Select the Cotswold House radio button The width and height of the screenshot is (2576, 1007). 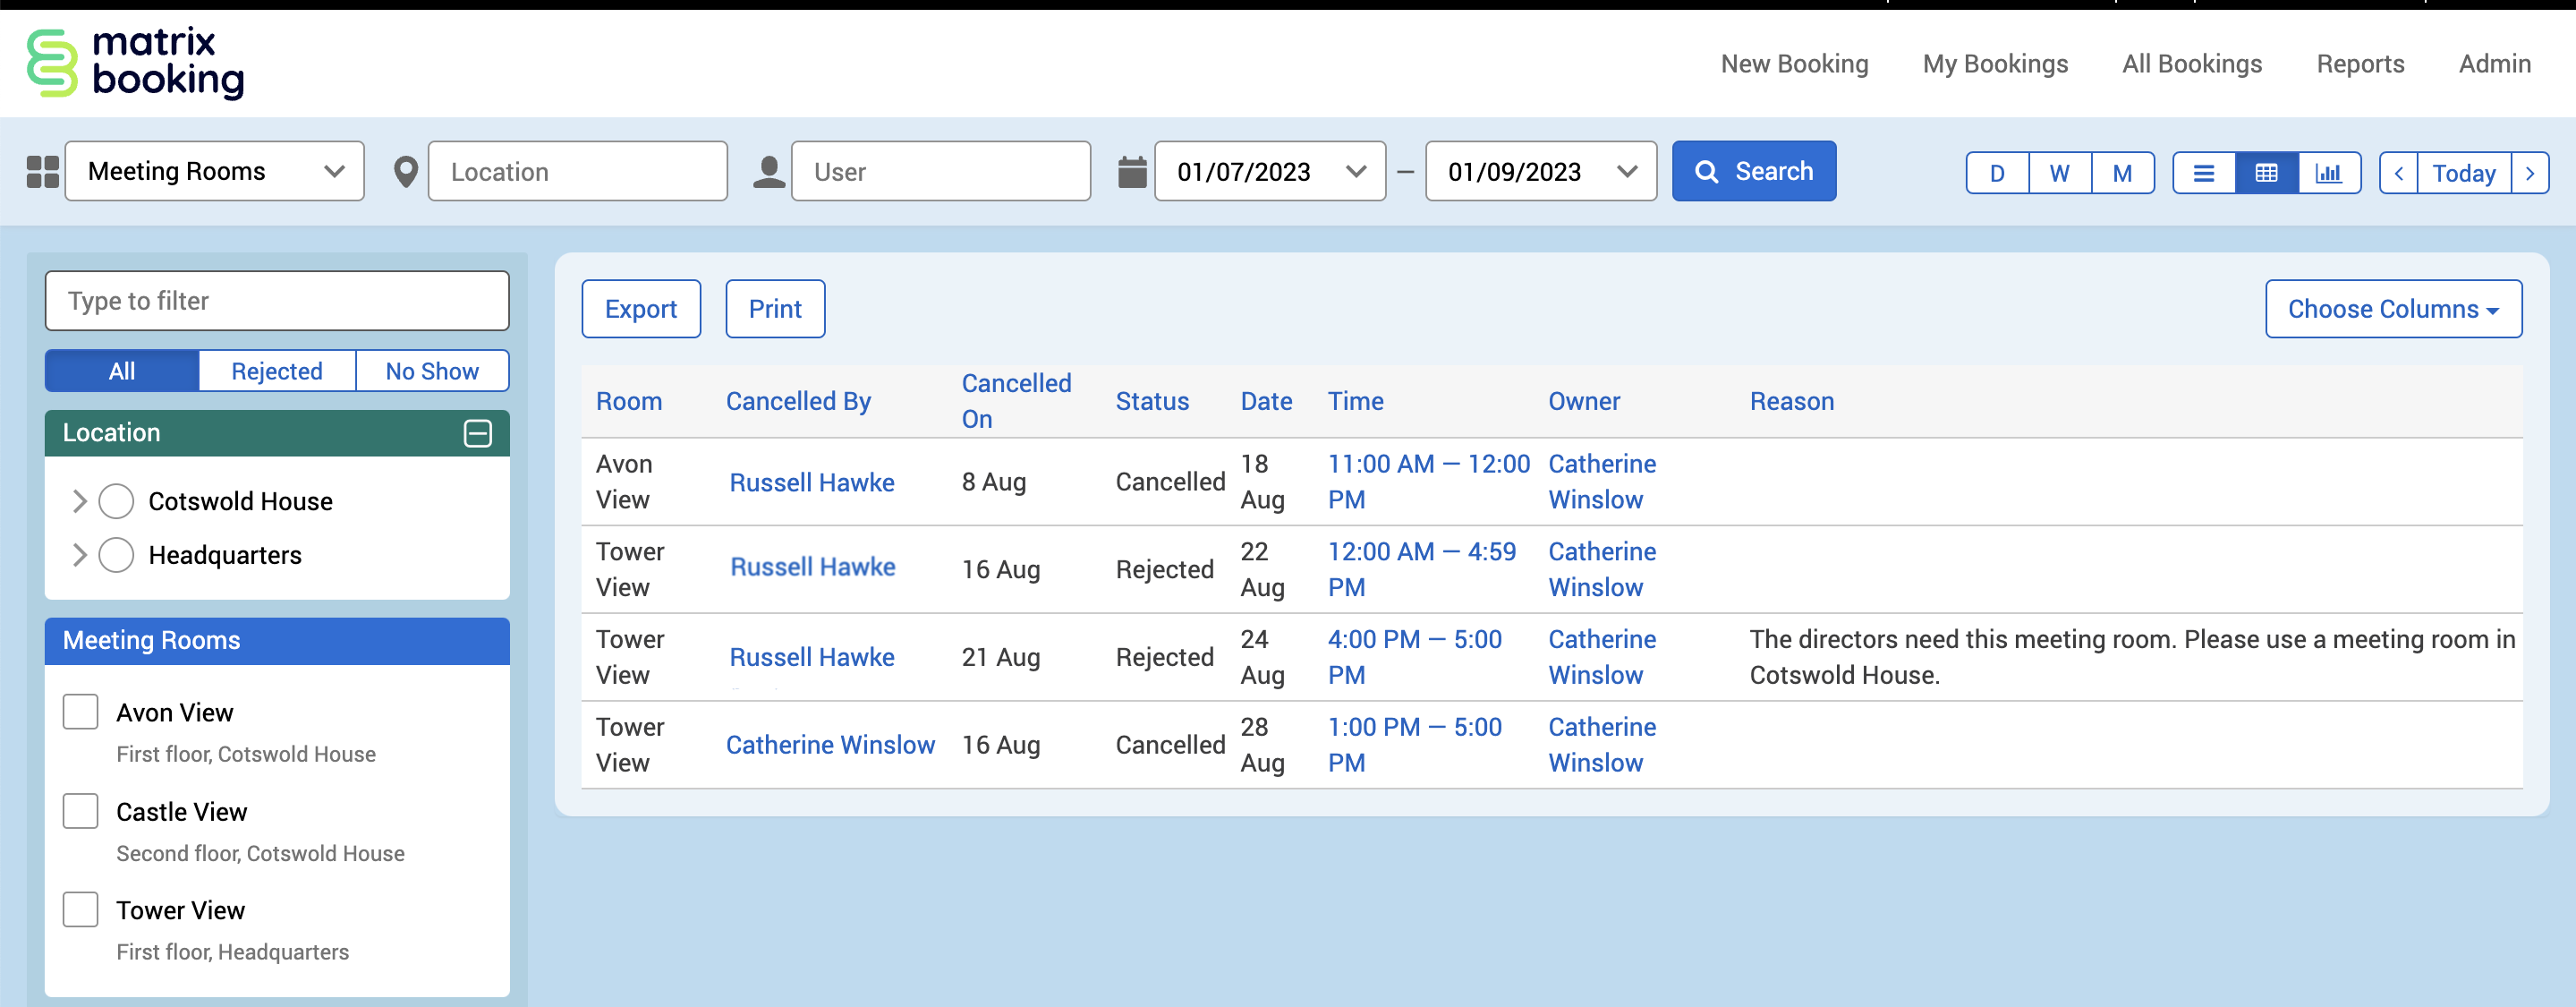click(116, 501)
